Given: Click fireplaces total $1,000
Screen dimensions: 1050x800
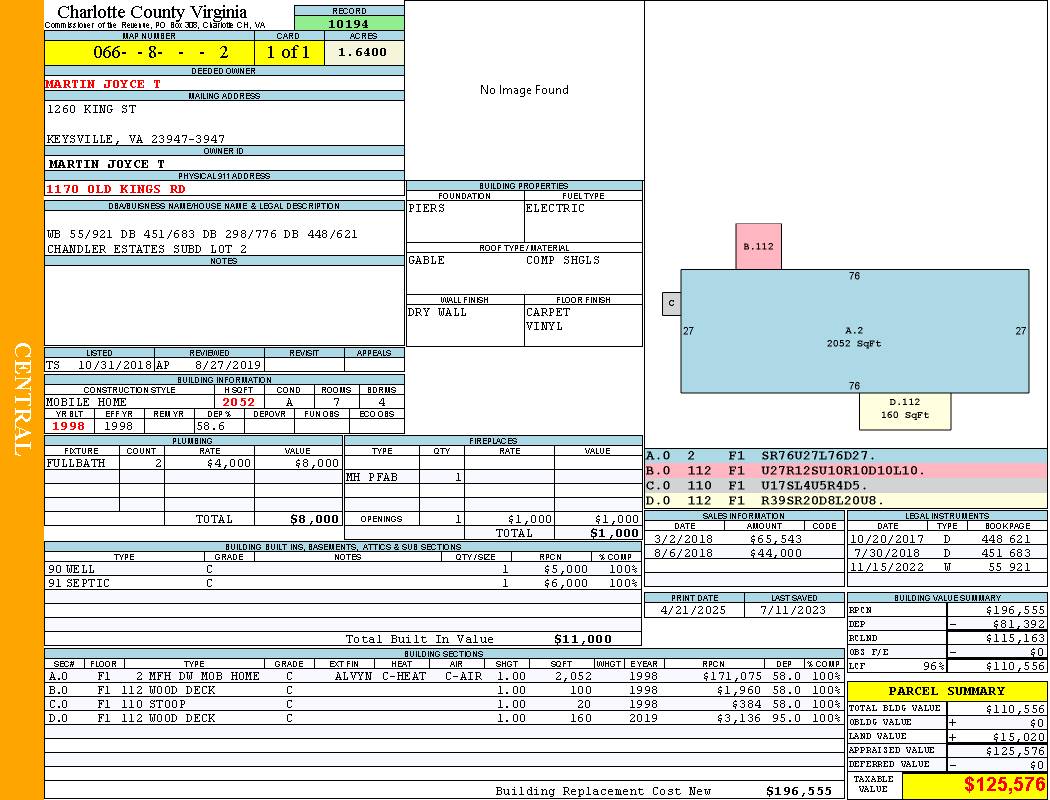Looking at the screenshot, I should point(614,534).
